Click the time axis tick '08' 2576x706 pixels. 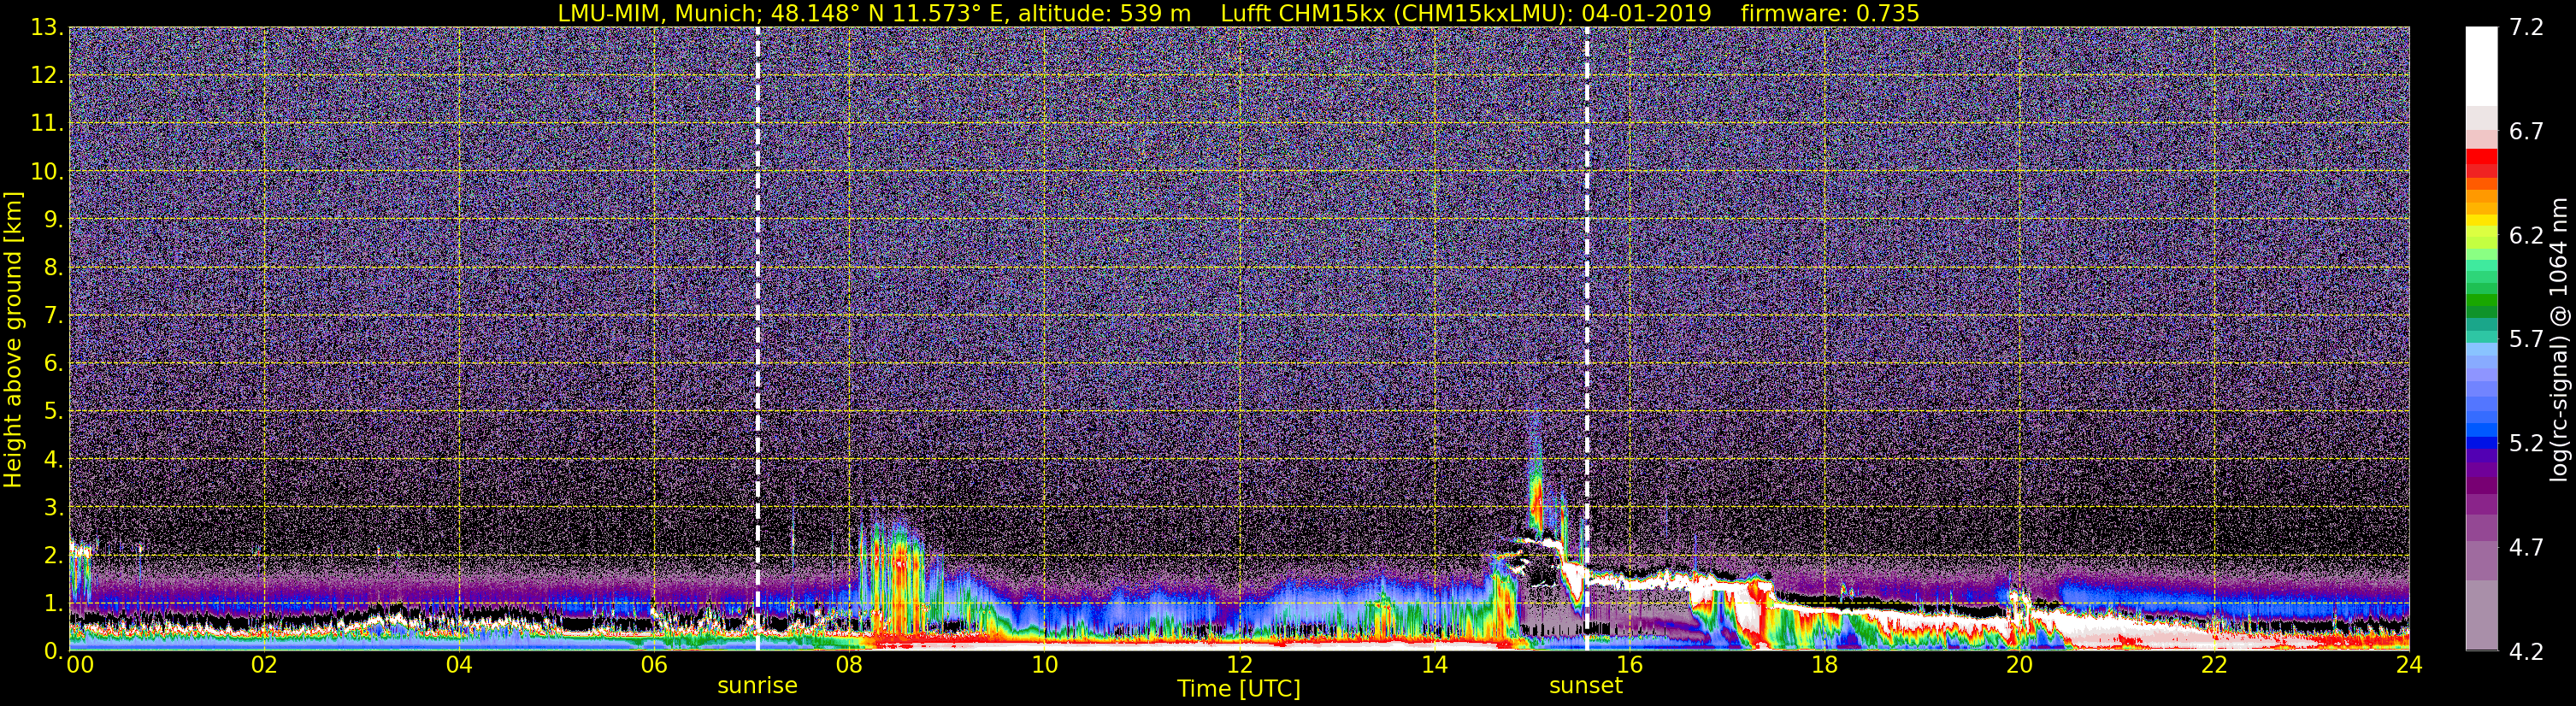pyautogui.click(x=849, y=665)
